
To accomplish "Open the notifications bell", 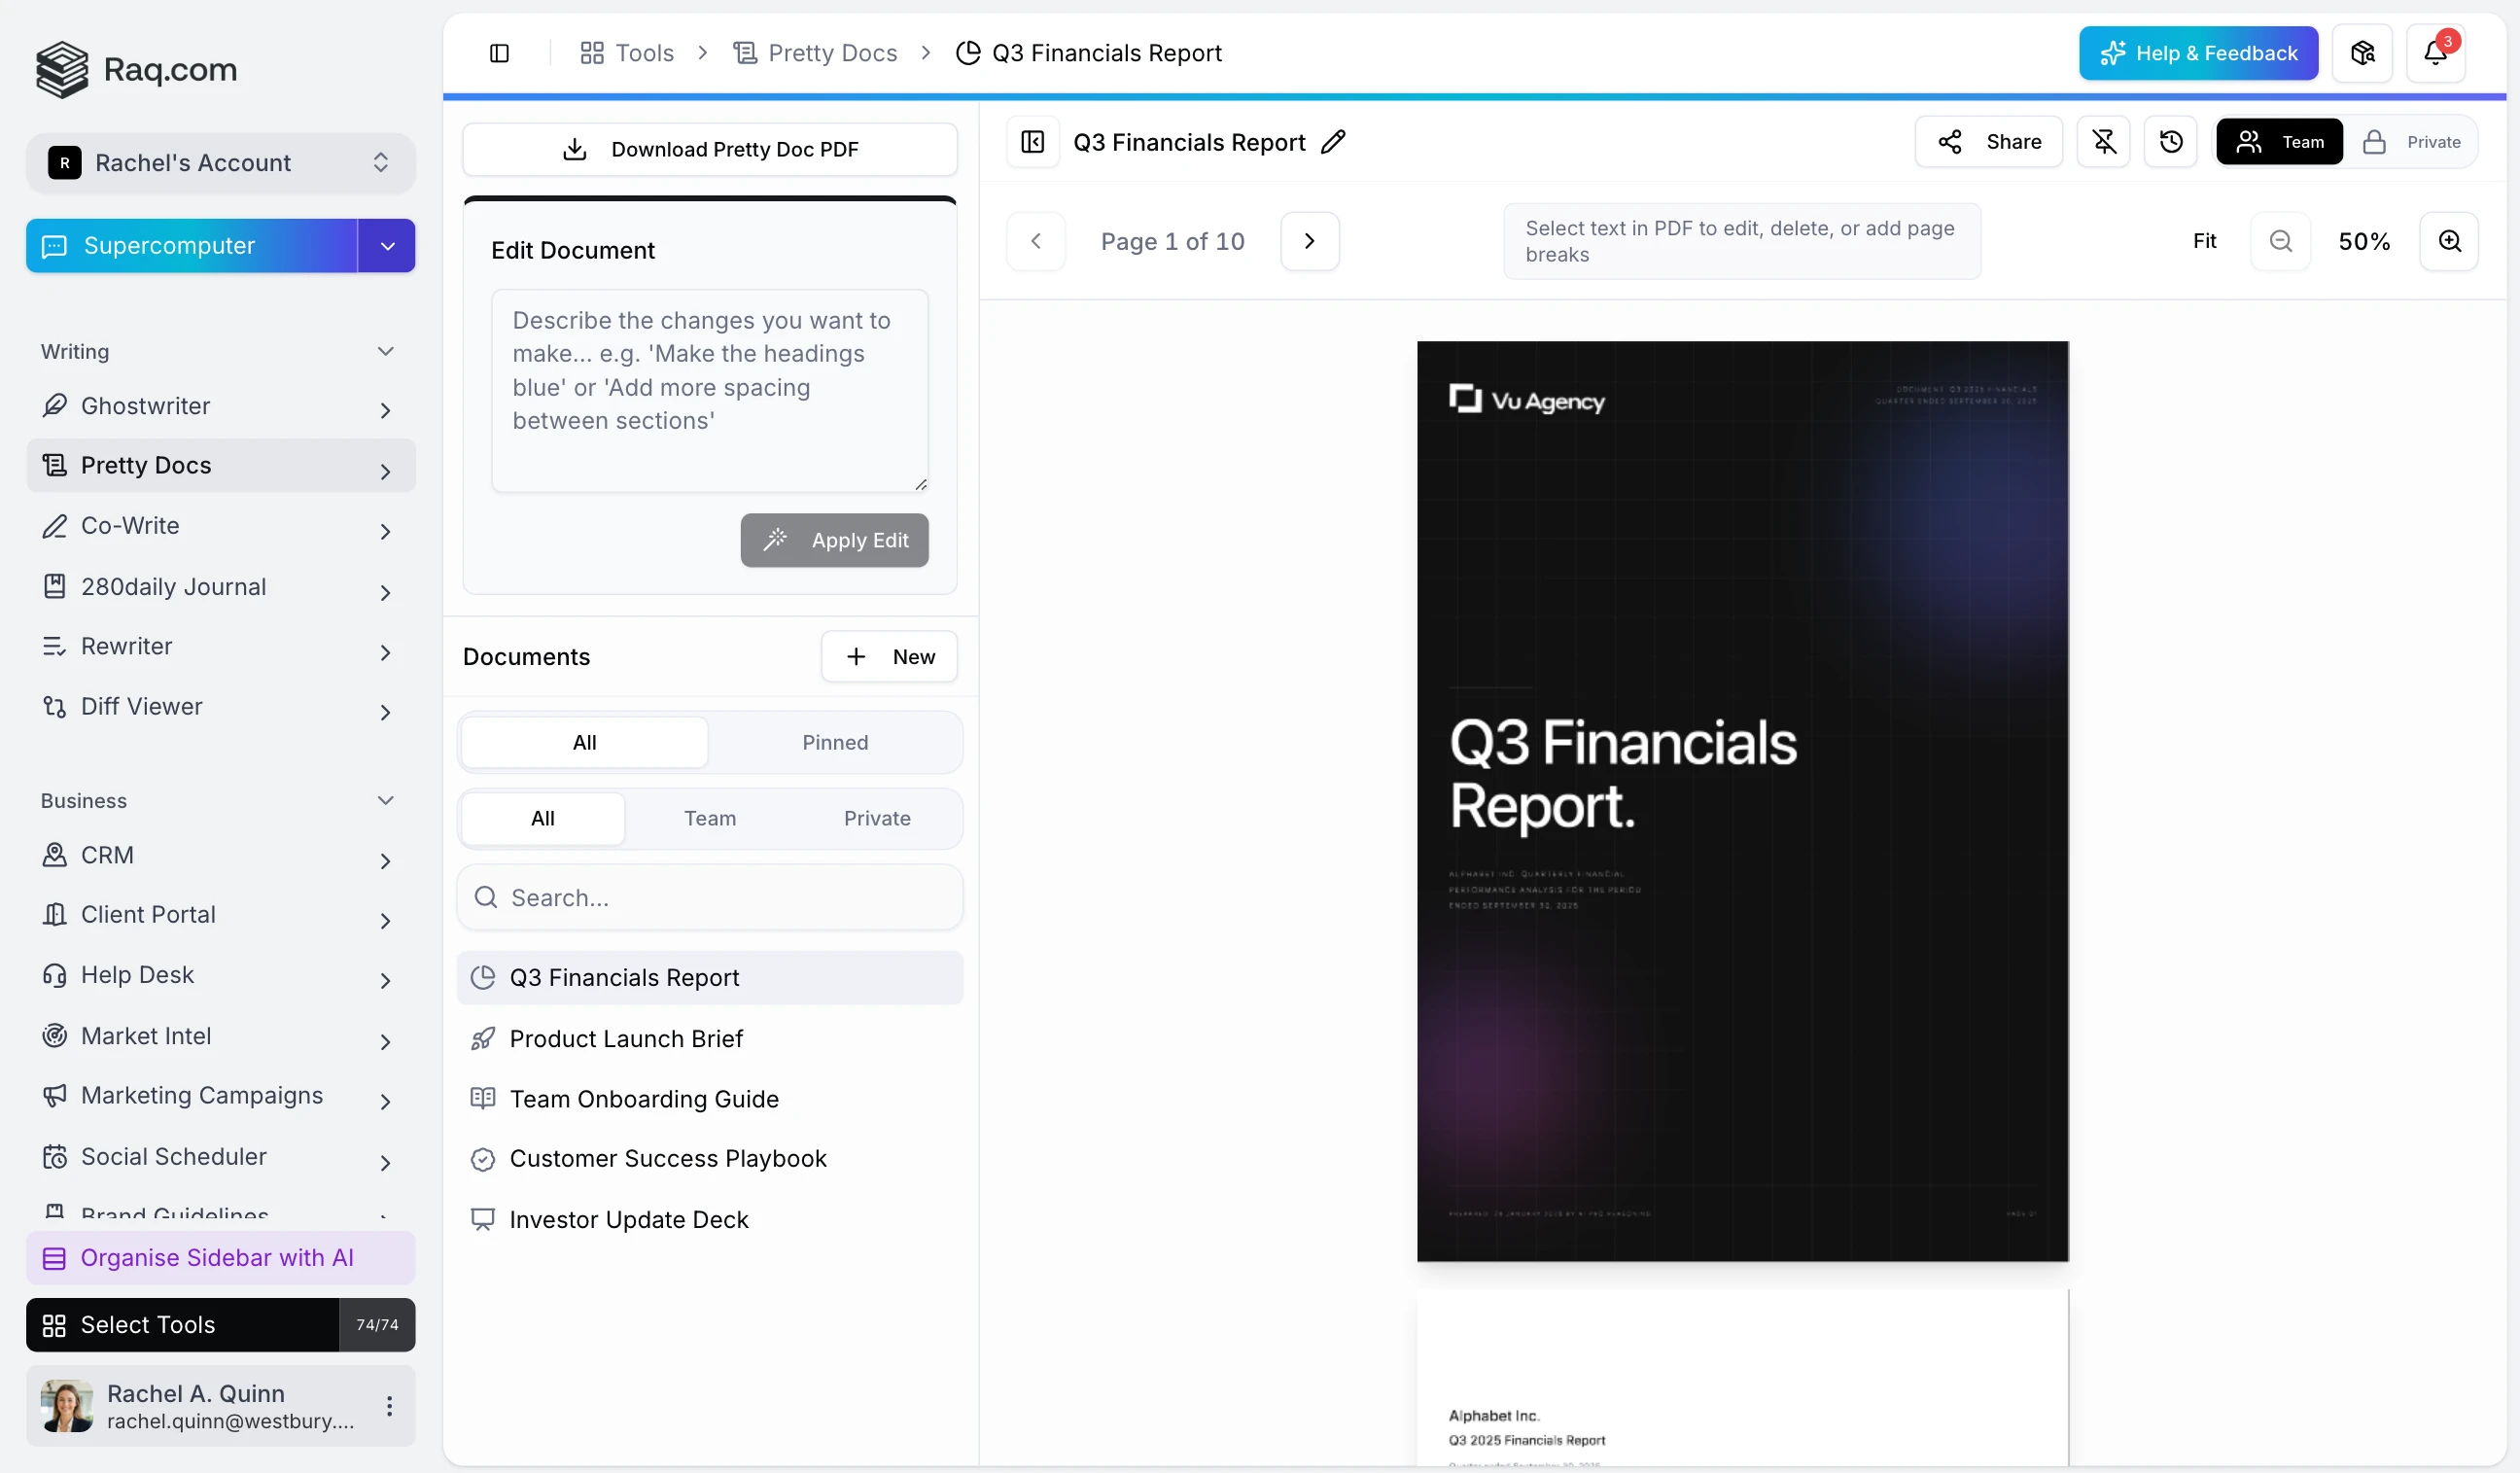I will (x=2435, y=53).
